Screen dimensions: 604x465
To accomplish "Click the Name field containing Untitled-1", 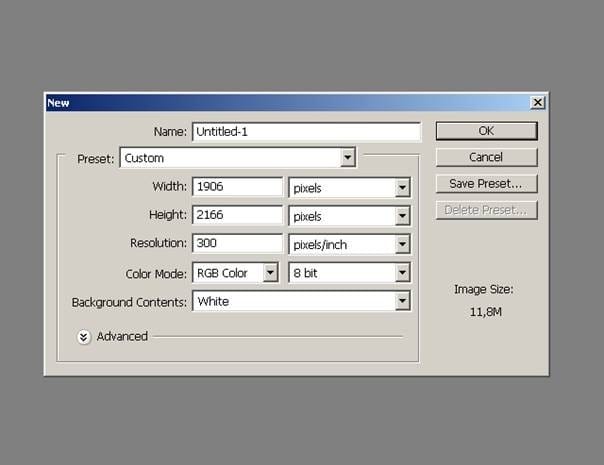I will tap(307, 132).
